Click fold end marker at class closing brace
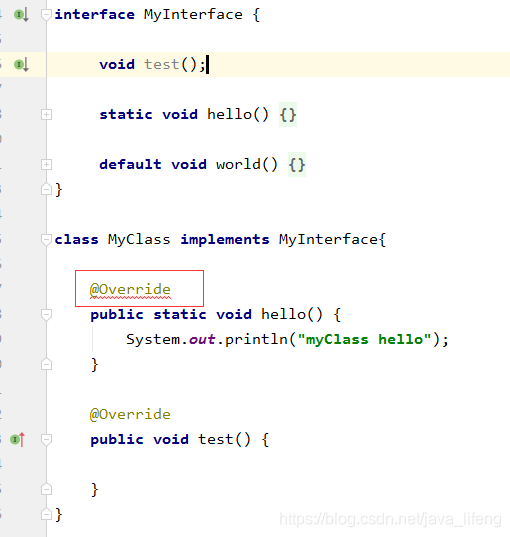510x537 pixels. tap(46, 514)
